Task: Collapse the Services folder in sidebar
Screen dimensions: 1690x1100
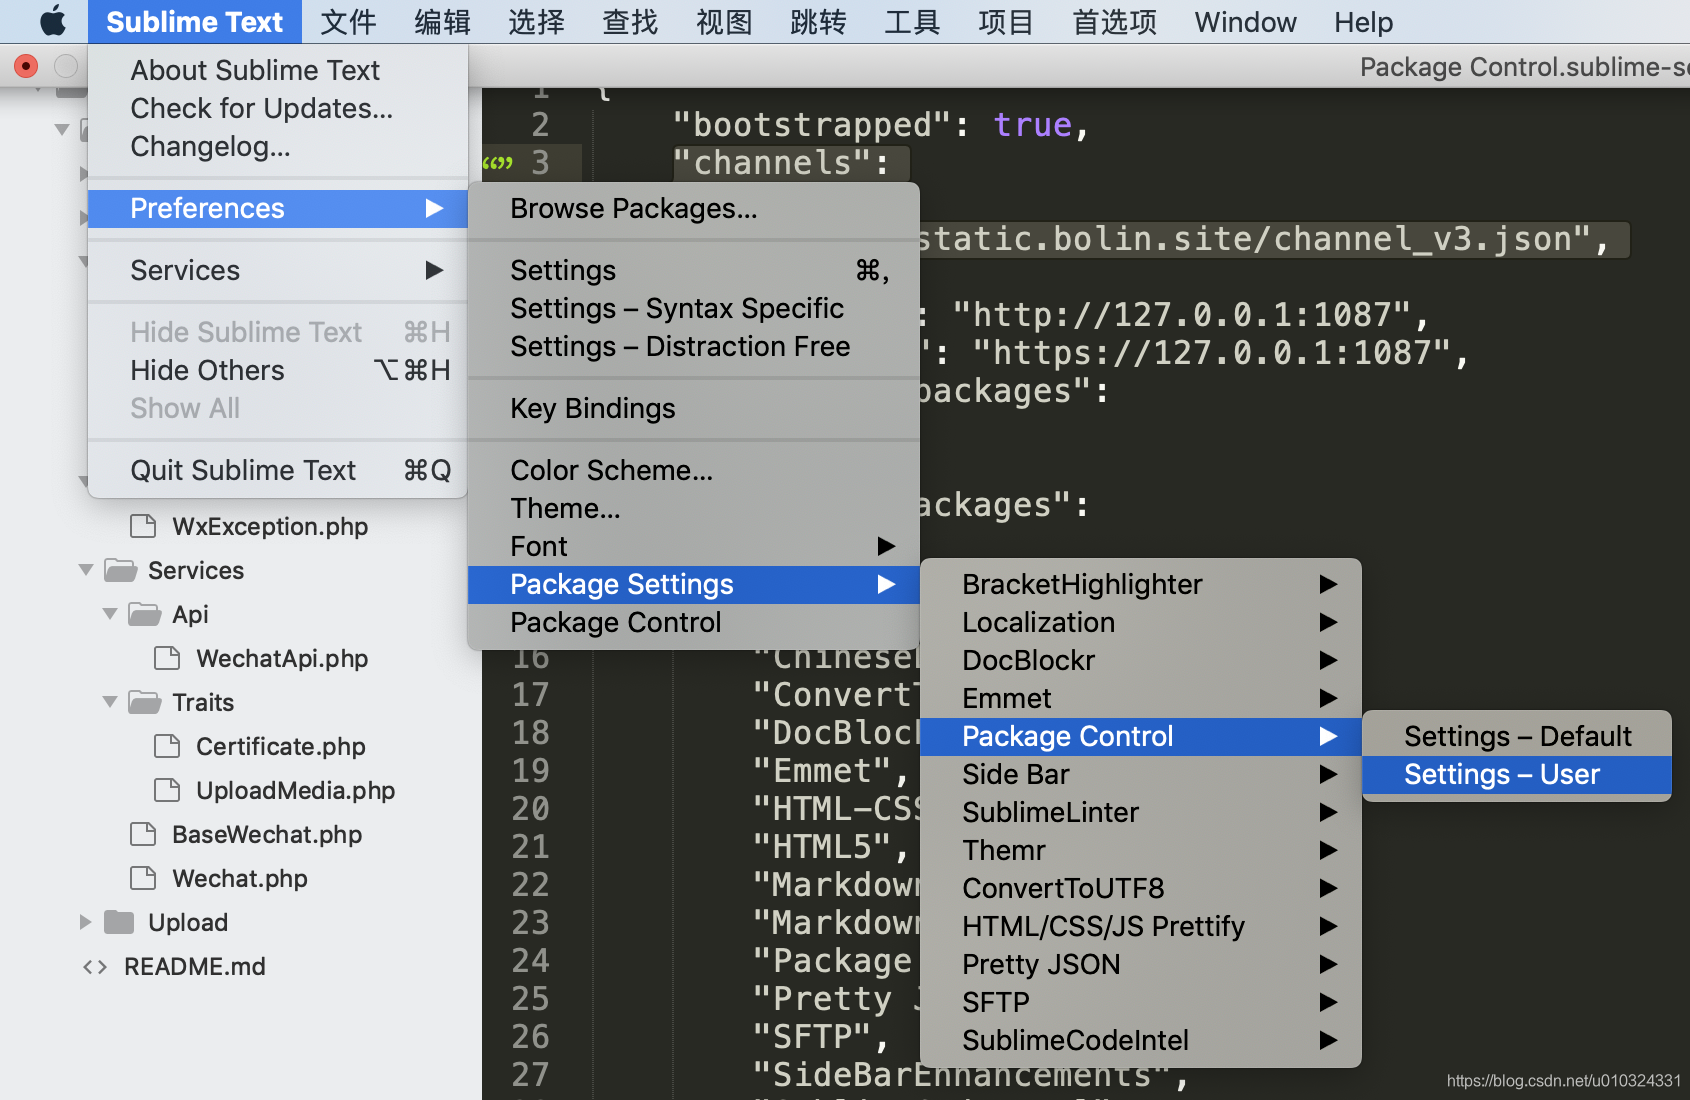Action: click(x=86, y=570)
